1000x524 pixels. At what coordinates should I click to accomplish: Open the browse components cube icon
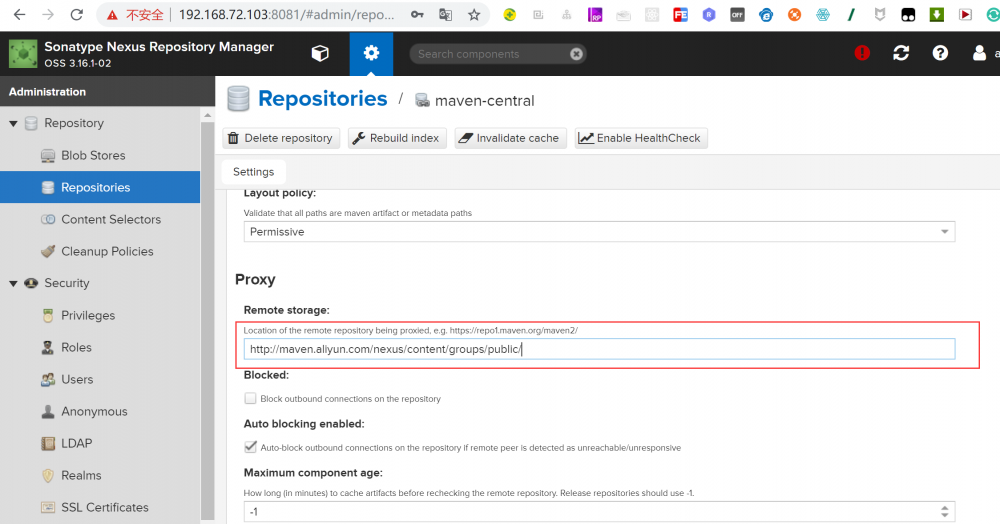tap(320, 54)
